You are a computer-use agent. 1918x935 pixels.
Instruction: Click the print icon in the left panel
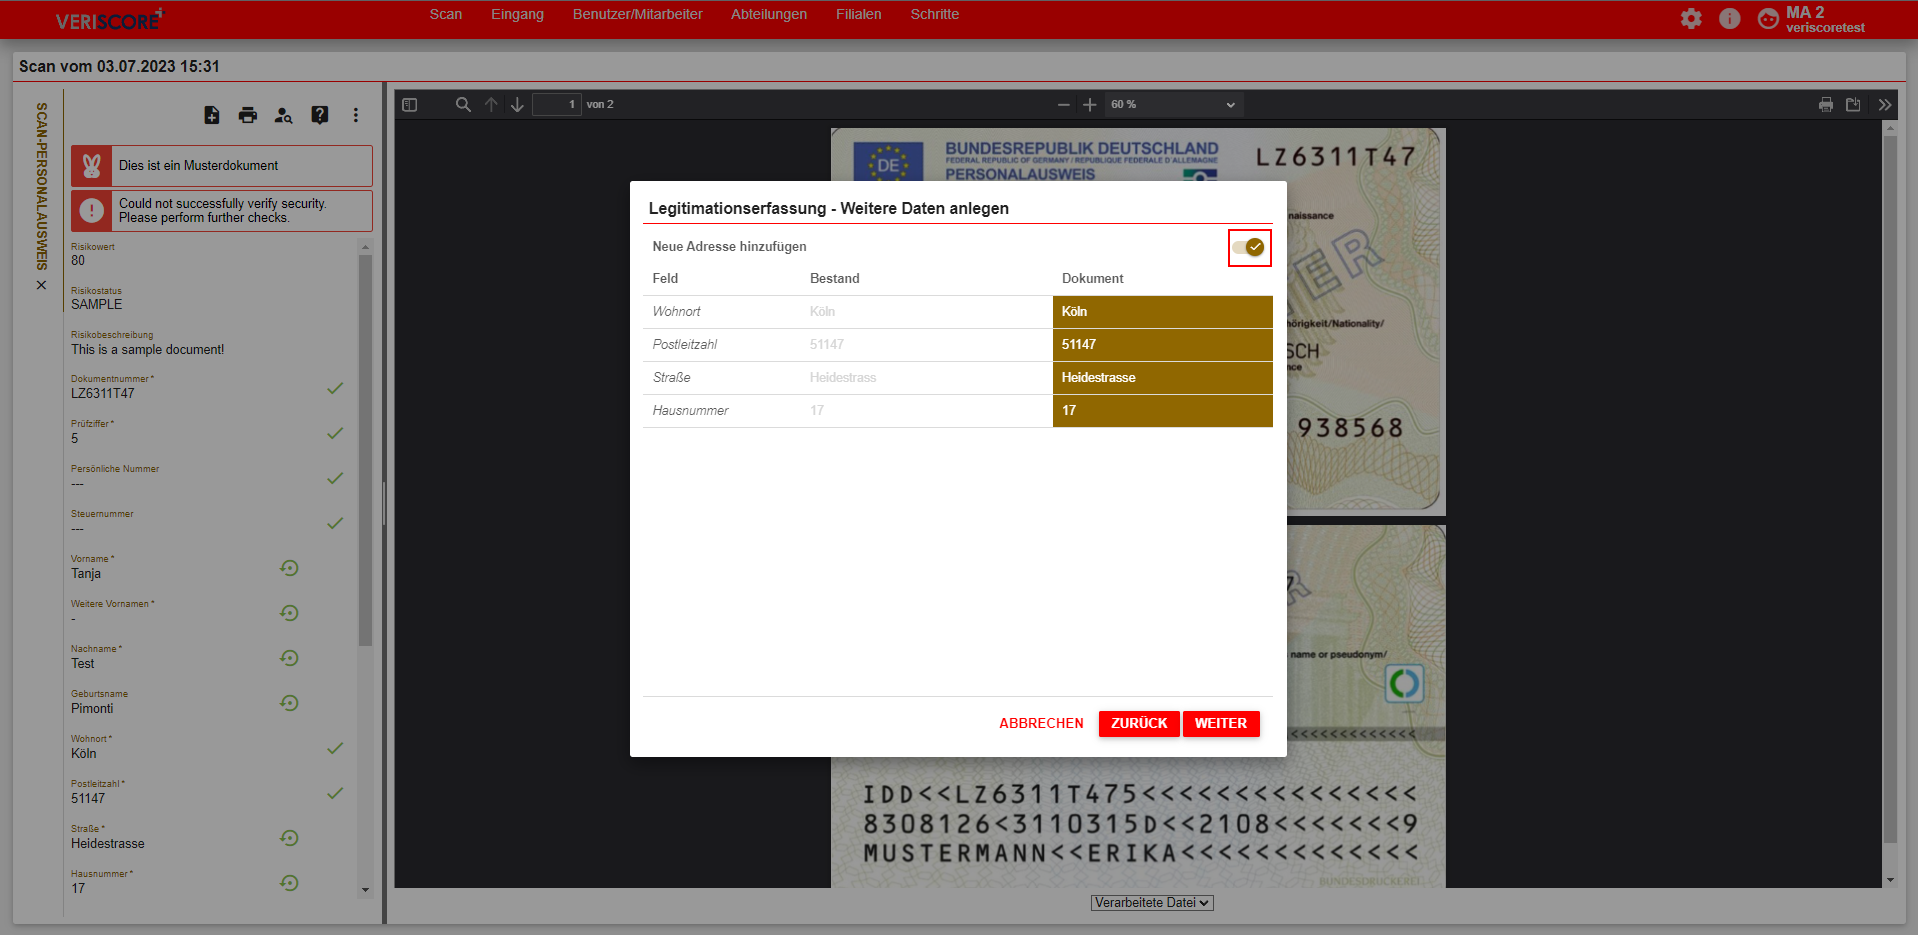(248, 115)
